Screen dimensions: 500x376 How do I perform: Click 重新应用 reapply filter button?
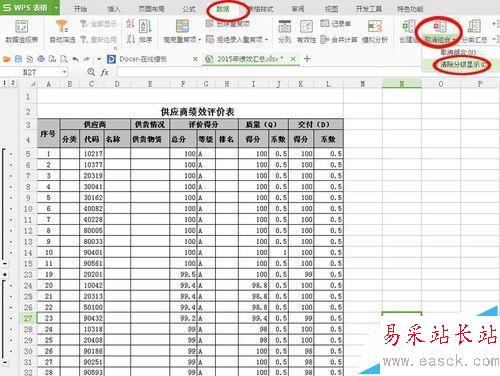(x=99, y=39)
